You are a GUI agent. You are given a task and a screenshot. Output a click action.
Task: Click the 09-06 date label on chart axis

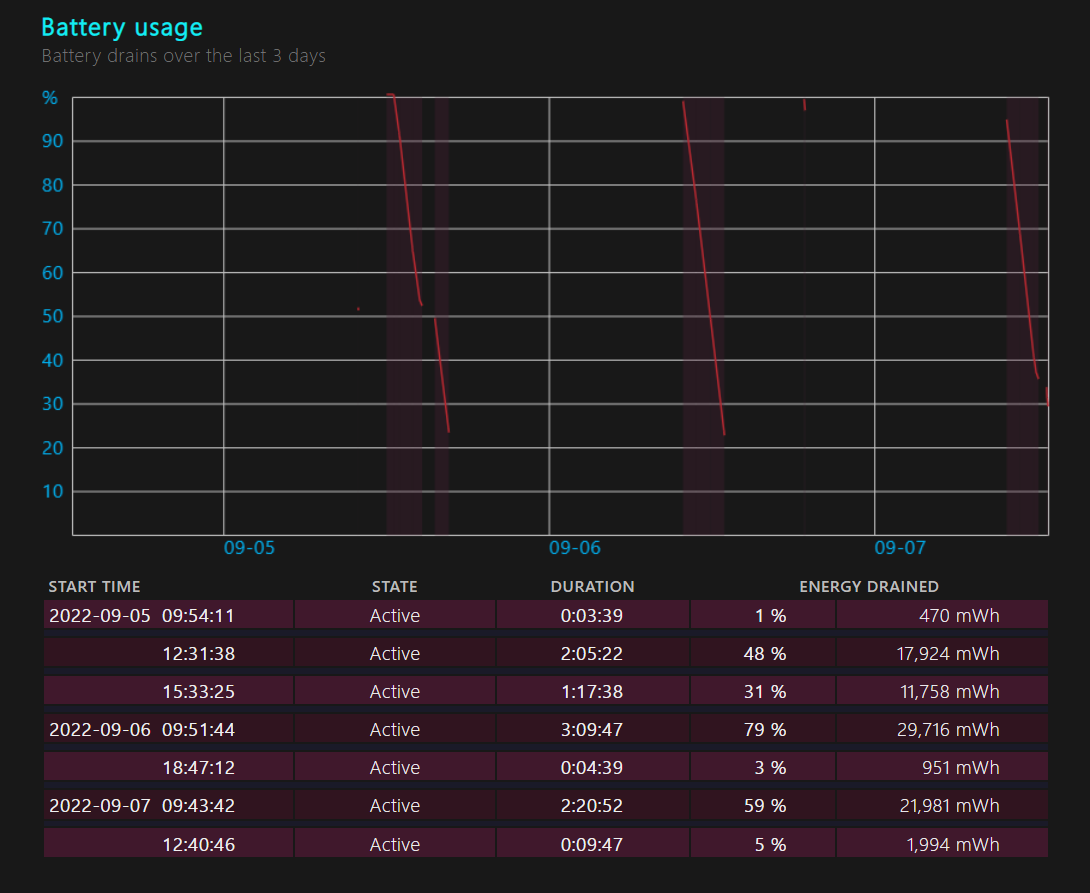pos(574,548)
